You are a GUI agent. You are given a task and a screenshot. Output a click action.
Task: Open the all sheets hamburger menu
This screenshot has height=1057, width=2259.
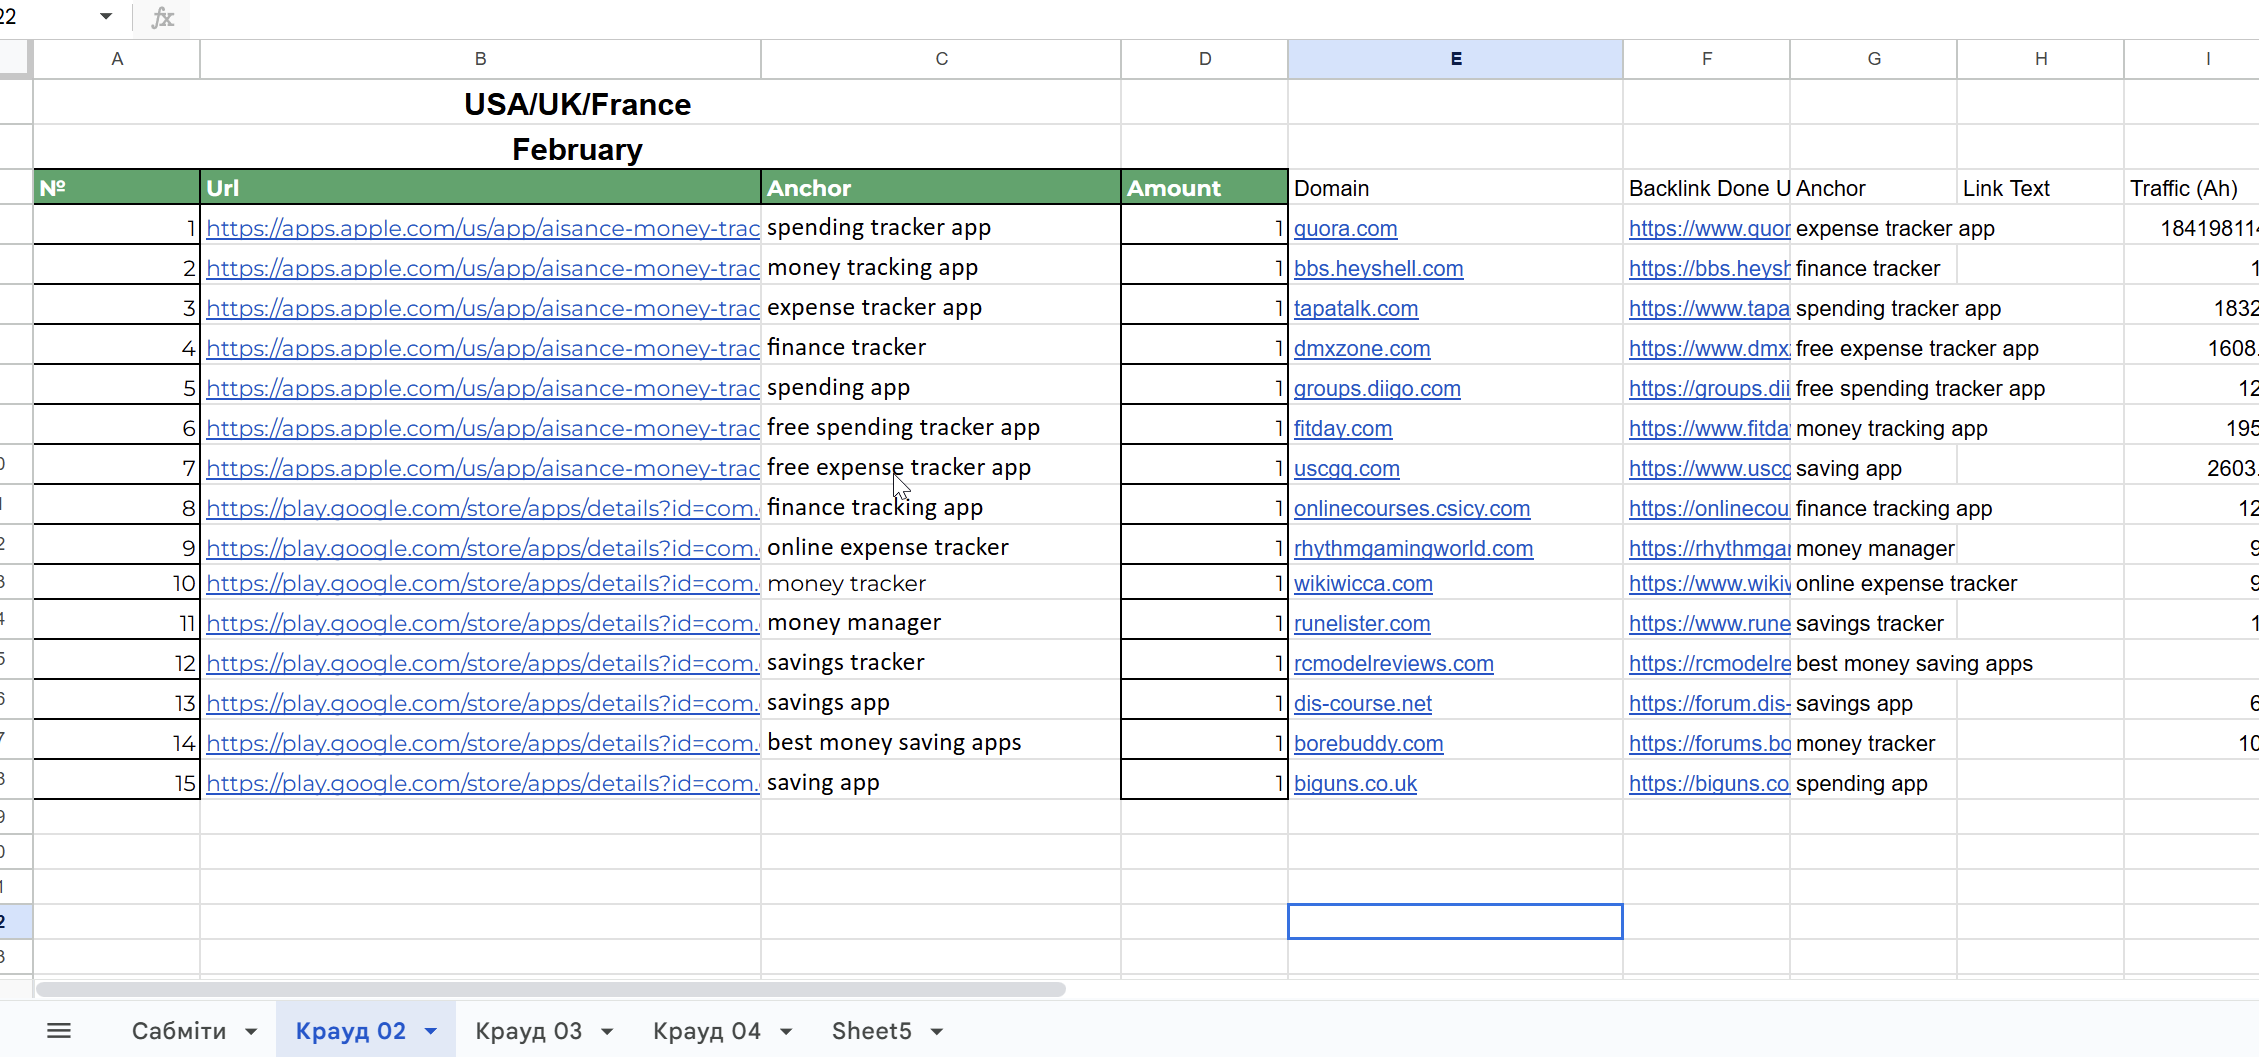[x=59, y=1030]
